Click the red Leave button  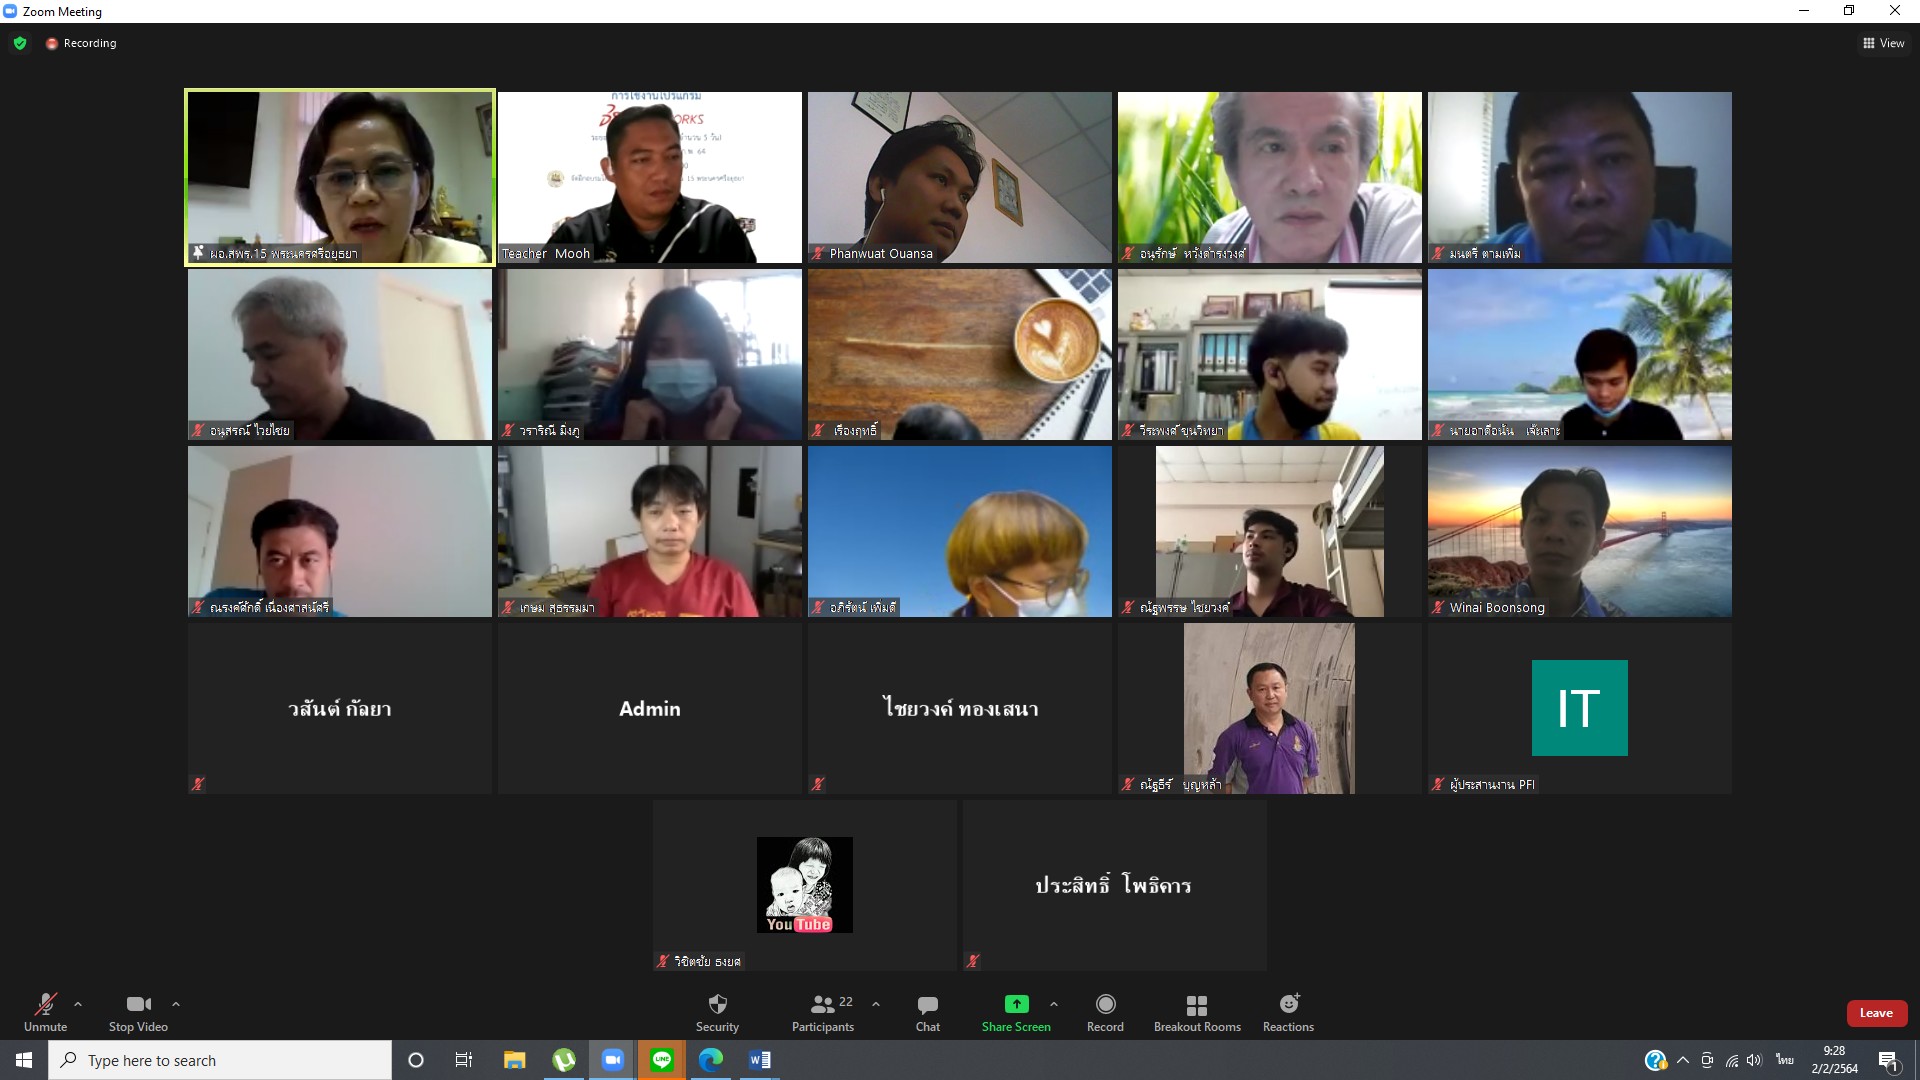pyautogui.click(x=1876, y=1013)
